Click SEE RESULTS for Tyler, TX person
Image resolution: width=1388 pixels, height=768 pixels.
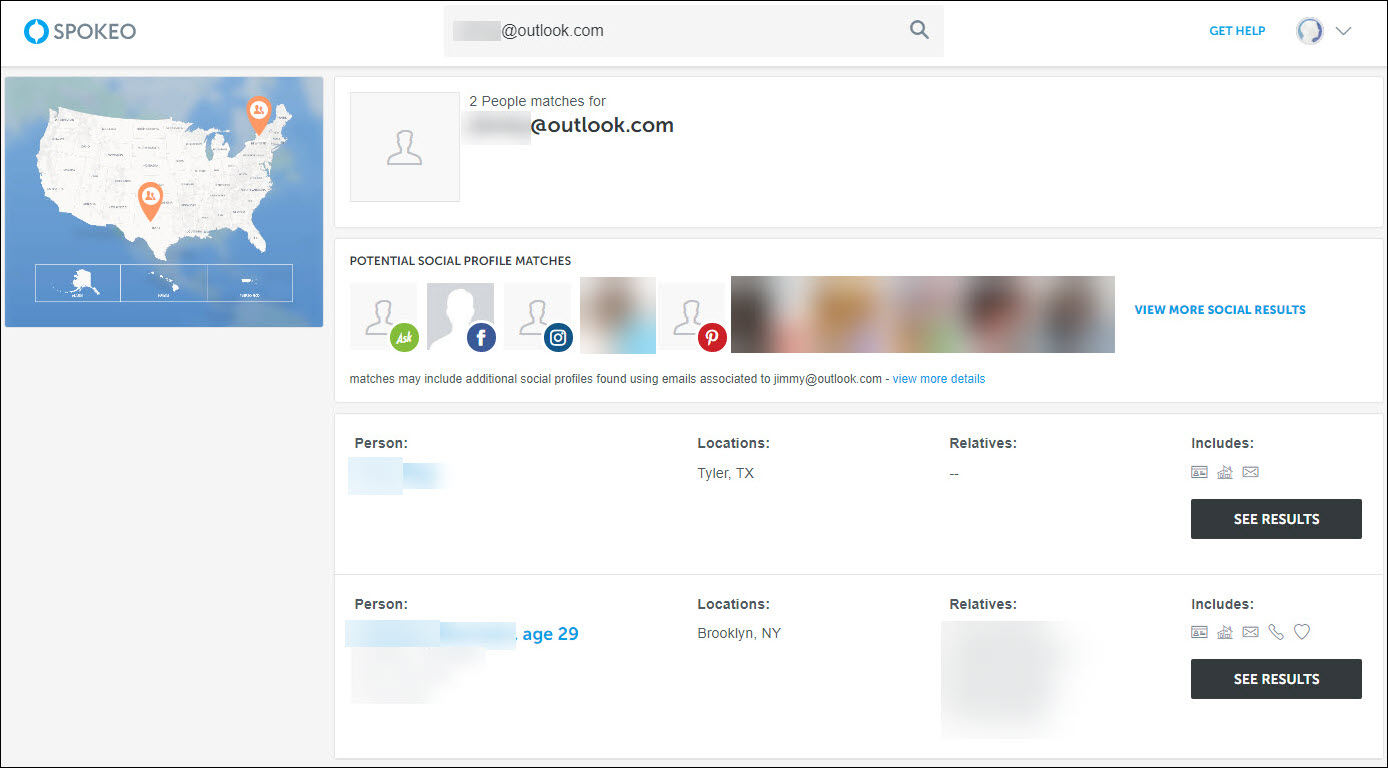(x=1276, y=519)
